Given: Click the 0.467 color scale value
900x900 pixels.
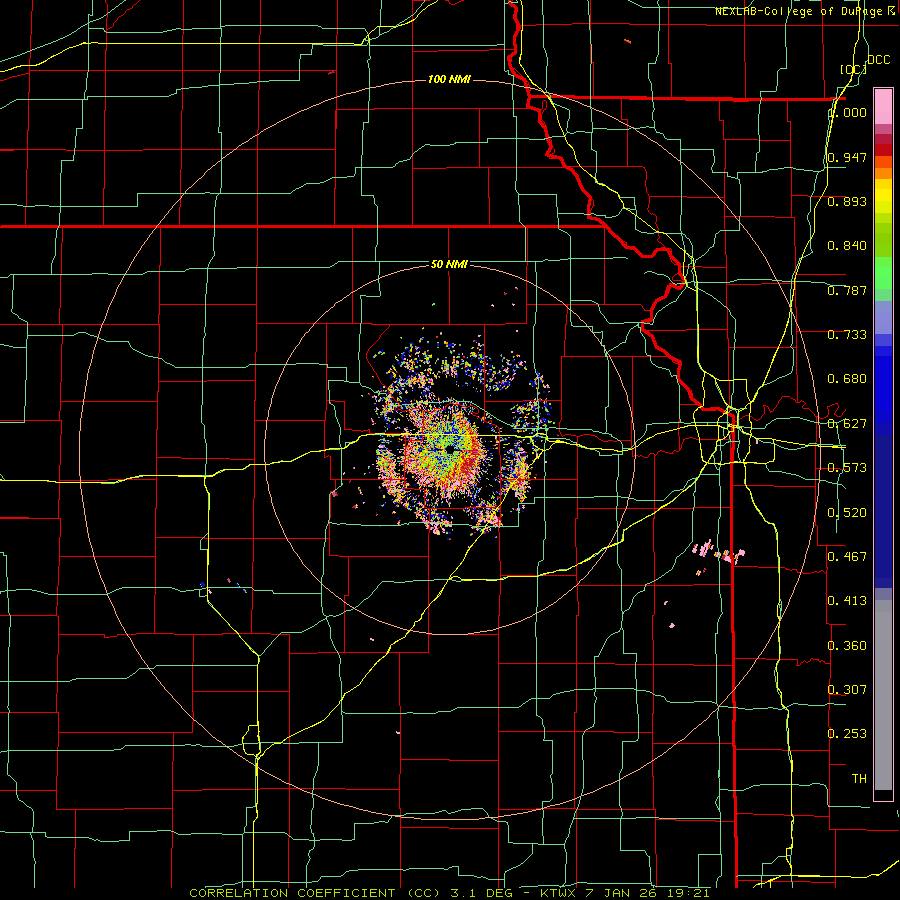Looking at the screenshot, I should 847,556.
